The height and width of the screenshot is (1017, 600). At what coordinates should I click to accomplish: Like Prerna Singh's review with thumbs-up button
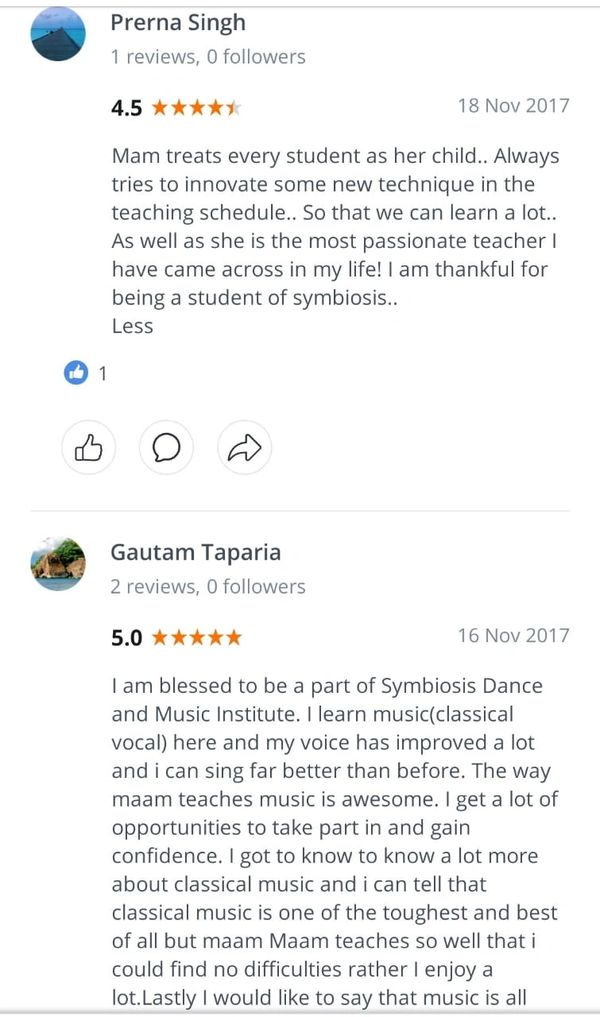(89, 449)
